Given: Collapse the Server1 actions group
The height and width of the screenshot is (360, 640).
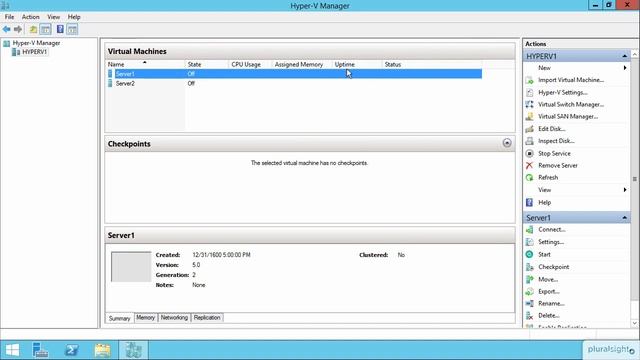Looking at the screenshot, I should point(624,218).
